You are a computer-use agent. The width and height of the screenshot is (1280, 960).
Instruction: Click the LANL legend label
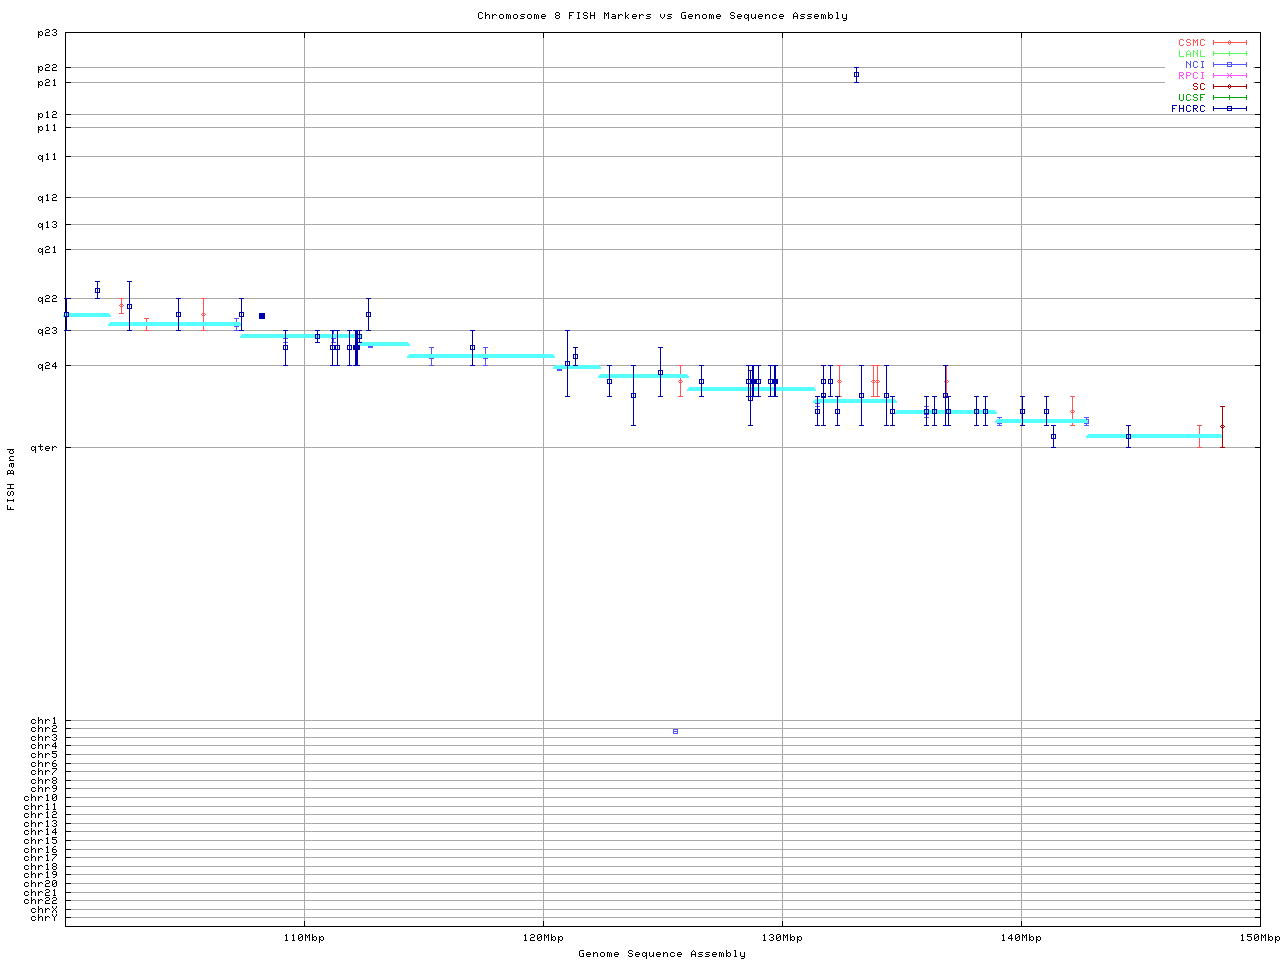click(1191, 54)
